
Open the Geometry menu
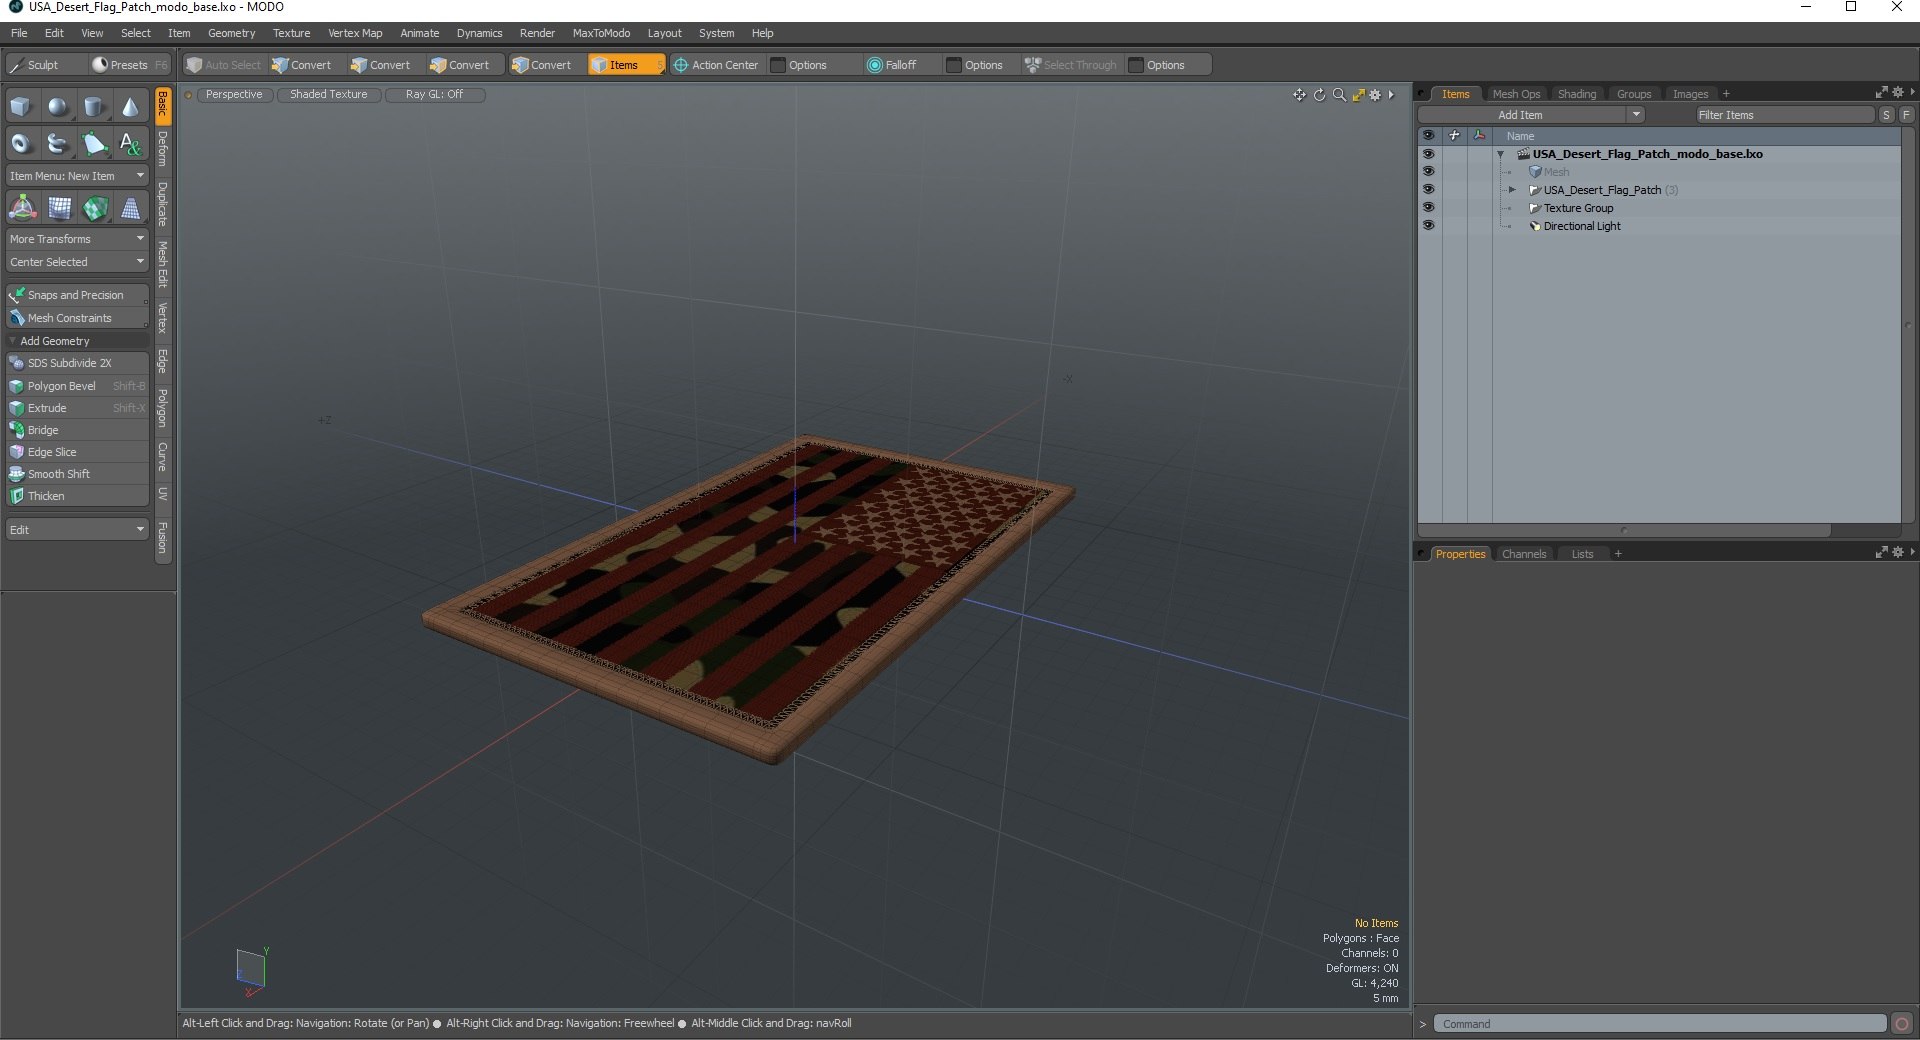click(x=231, y=33)
